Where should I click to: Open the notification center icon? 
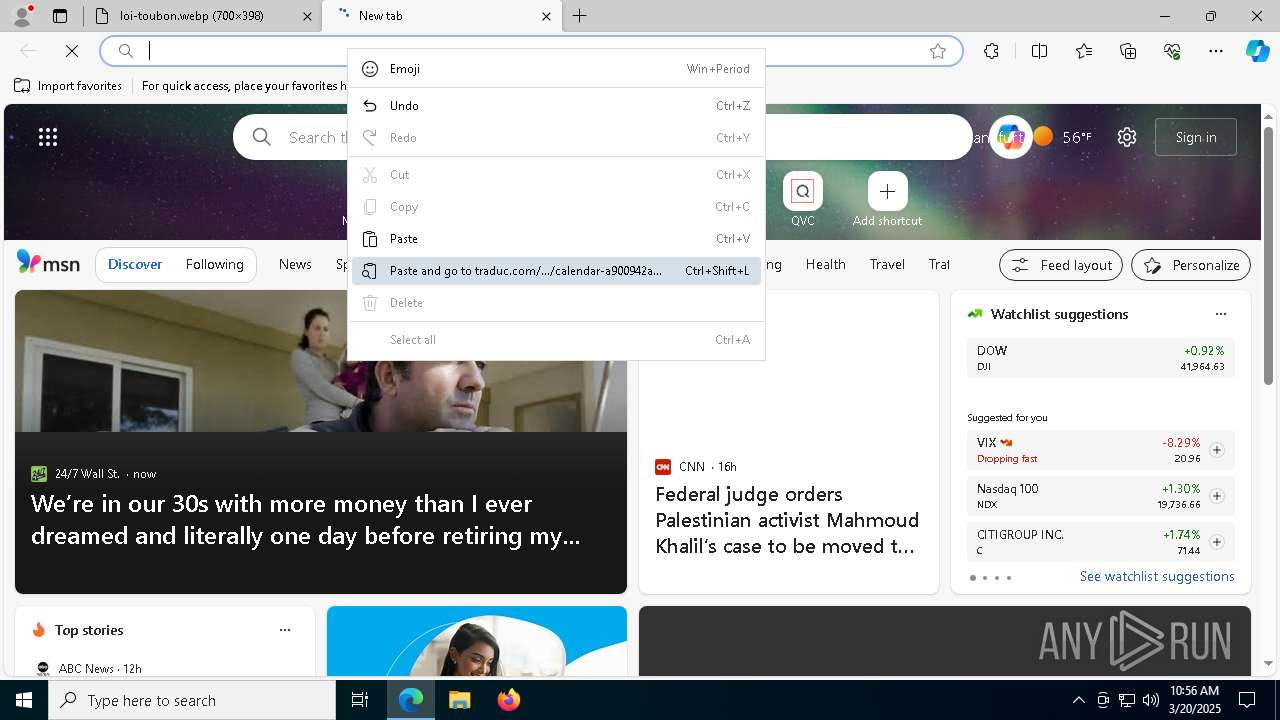[x=1247, y=700]
